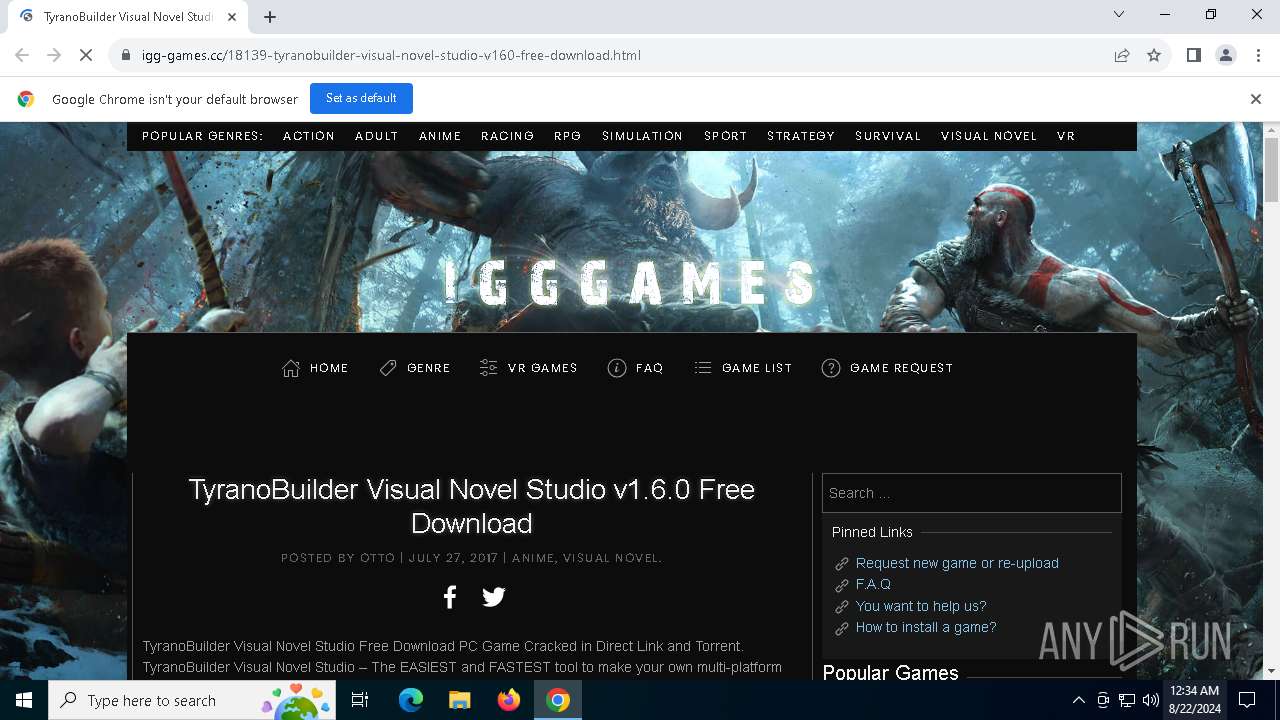
Task: Click the Game List lines icon
Action: (x=703, y=368)
